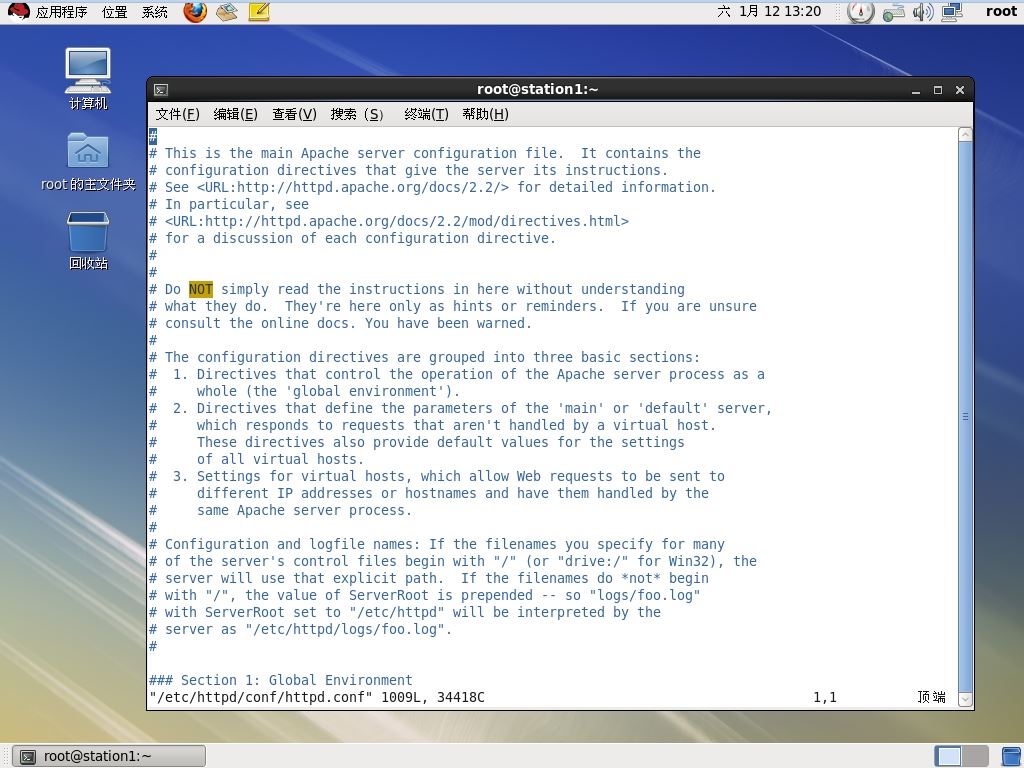Open the 系统 (System) menu

click(155, 12)
